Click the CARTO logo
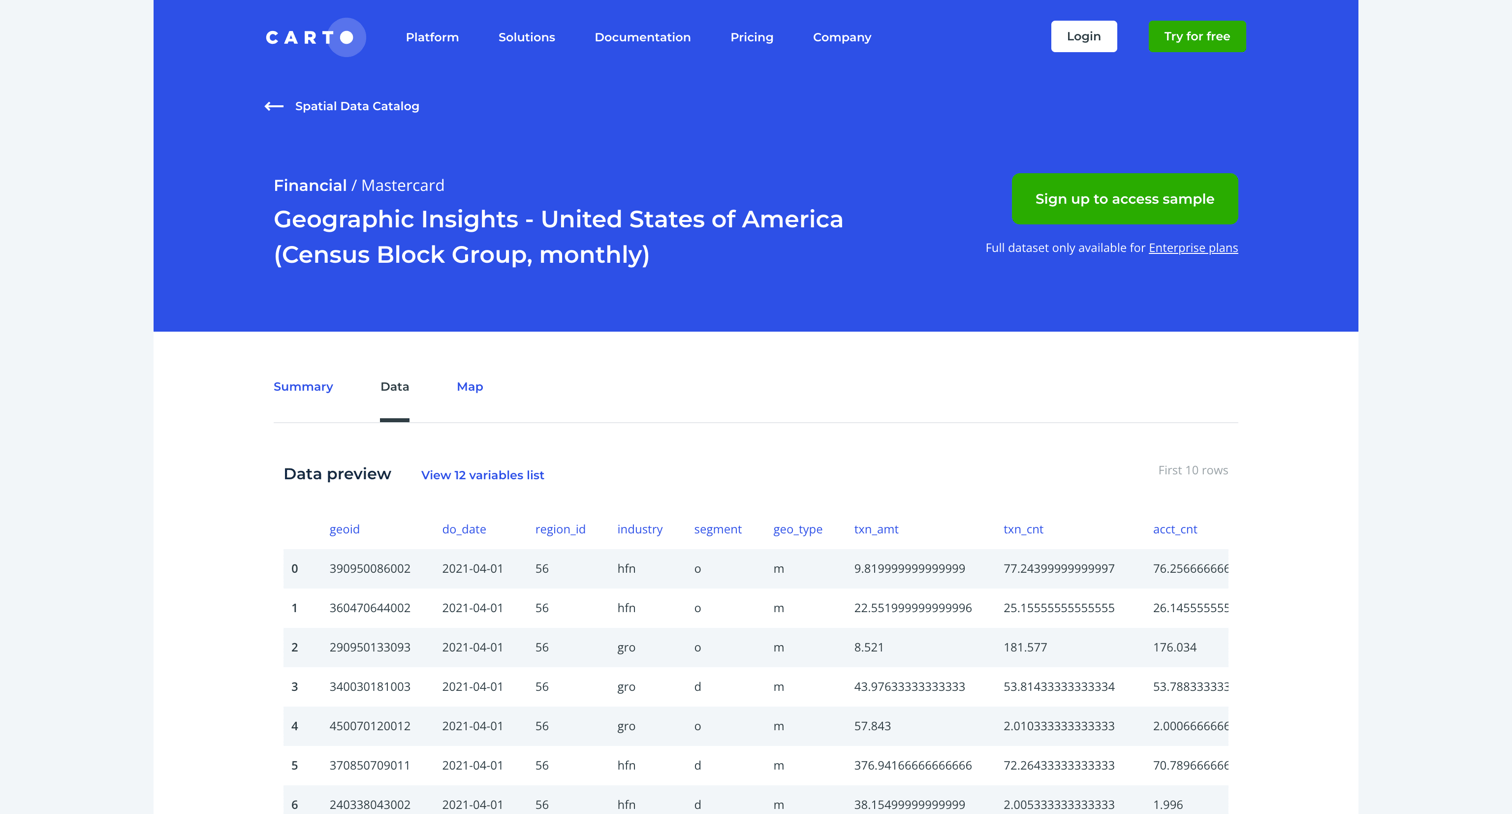The image size is (1512, 814). point(315,37)
